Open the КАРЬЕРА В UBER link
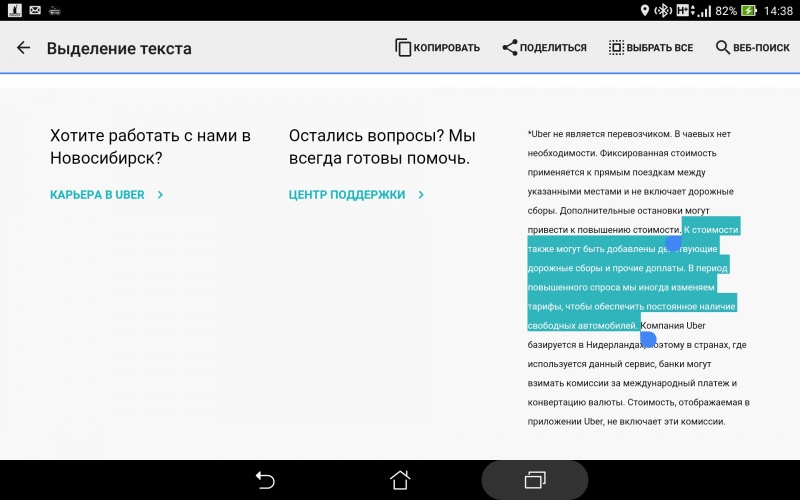The height and width of the screenshot is (500, 800). [100, 195]
